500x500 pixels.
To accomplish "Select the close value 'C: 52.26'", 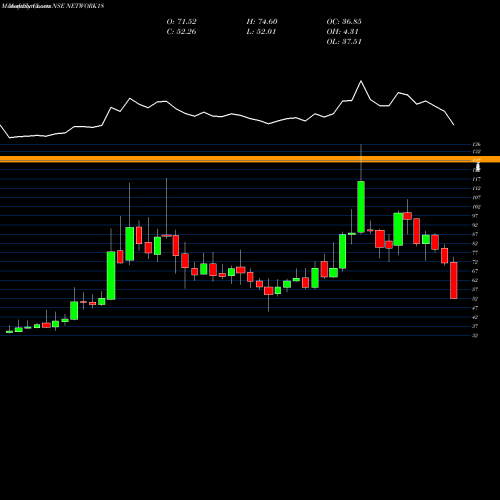I will pos(181,32).
